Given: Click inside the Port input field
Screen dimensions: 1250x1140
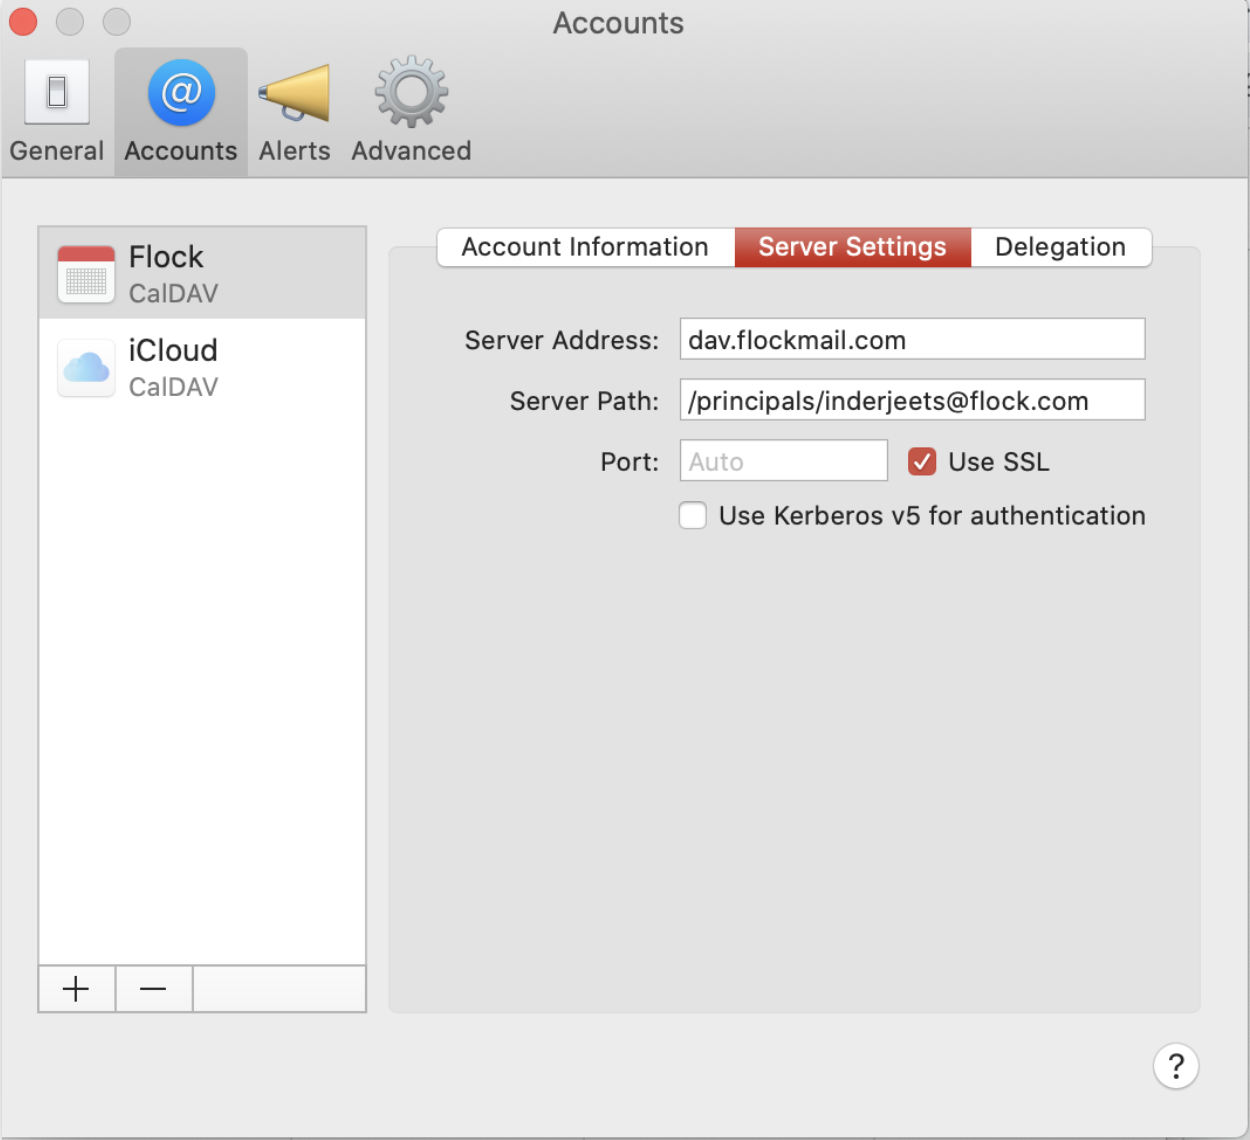Looking at the screenshot, I should pos(783,461).
